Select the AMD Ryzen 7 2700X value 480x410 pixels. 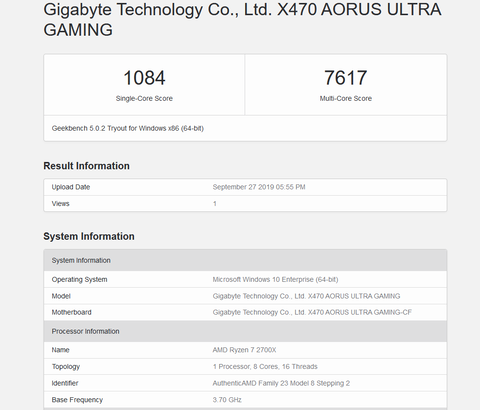coord(244,350)
